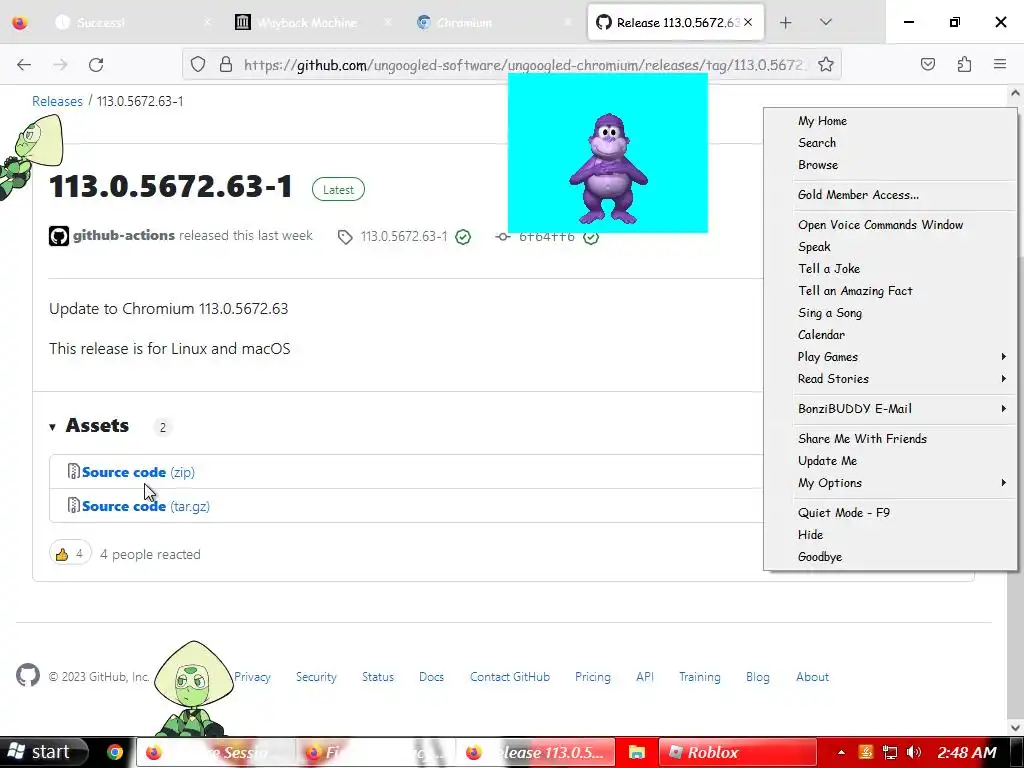Choose Hide in BonziBUDDY menu

coord(890,535)
